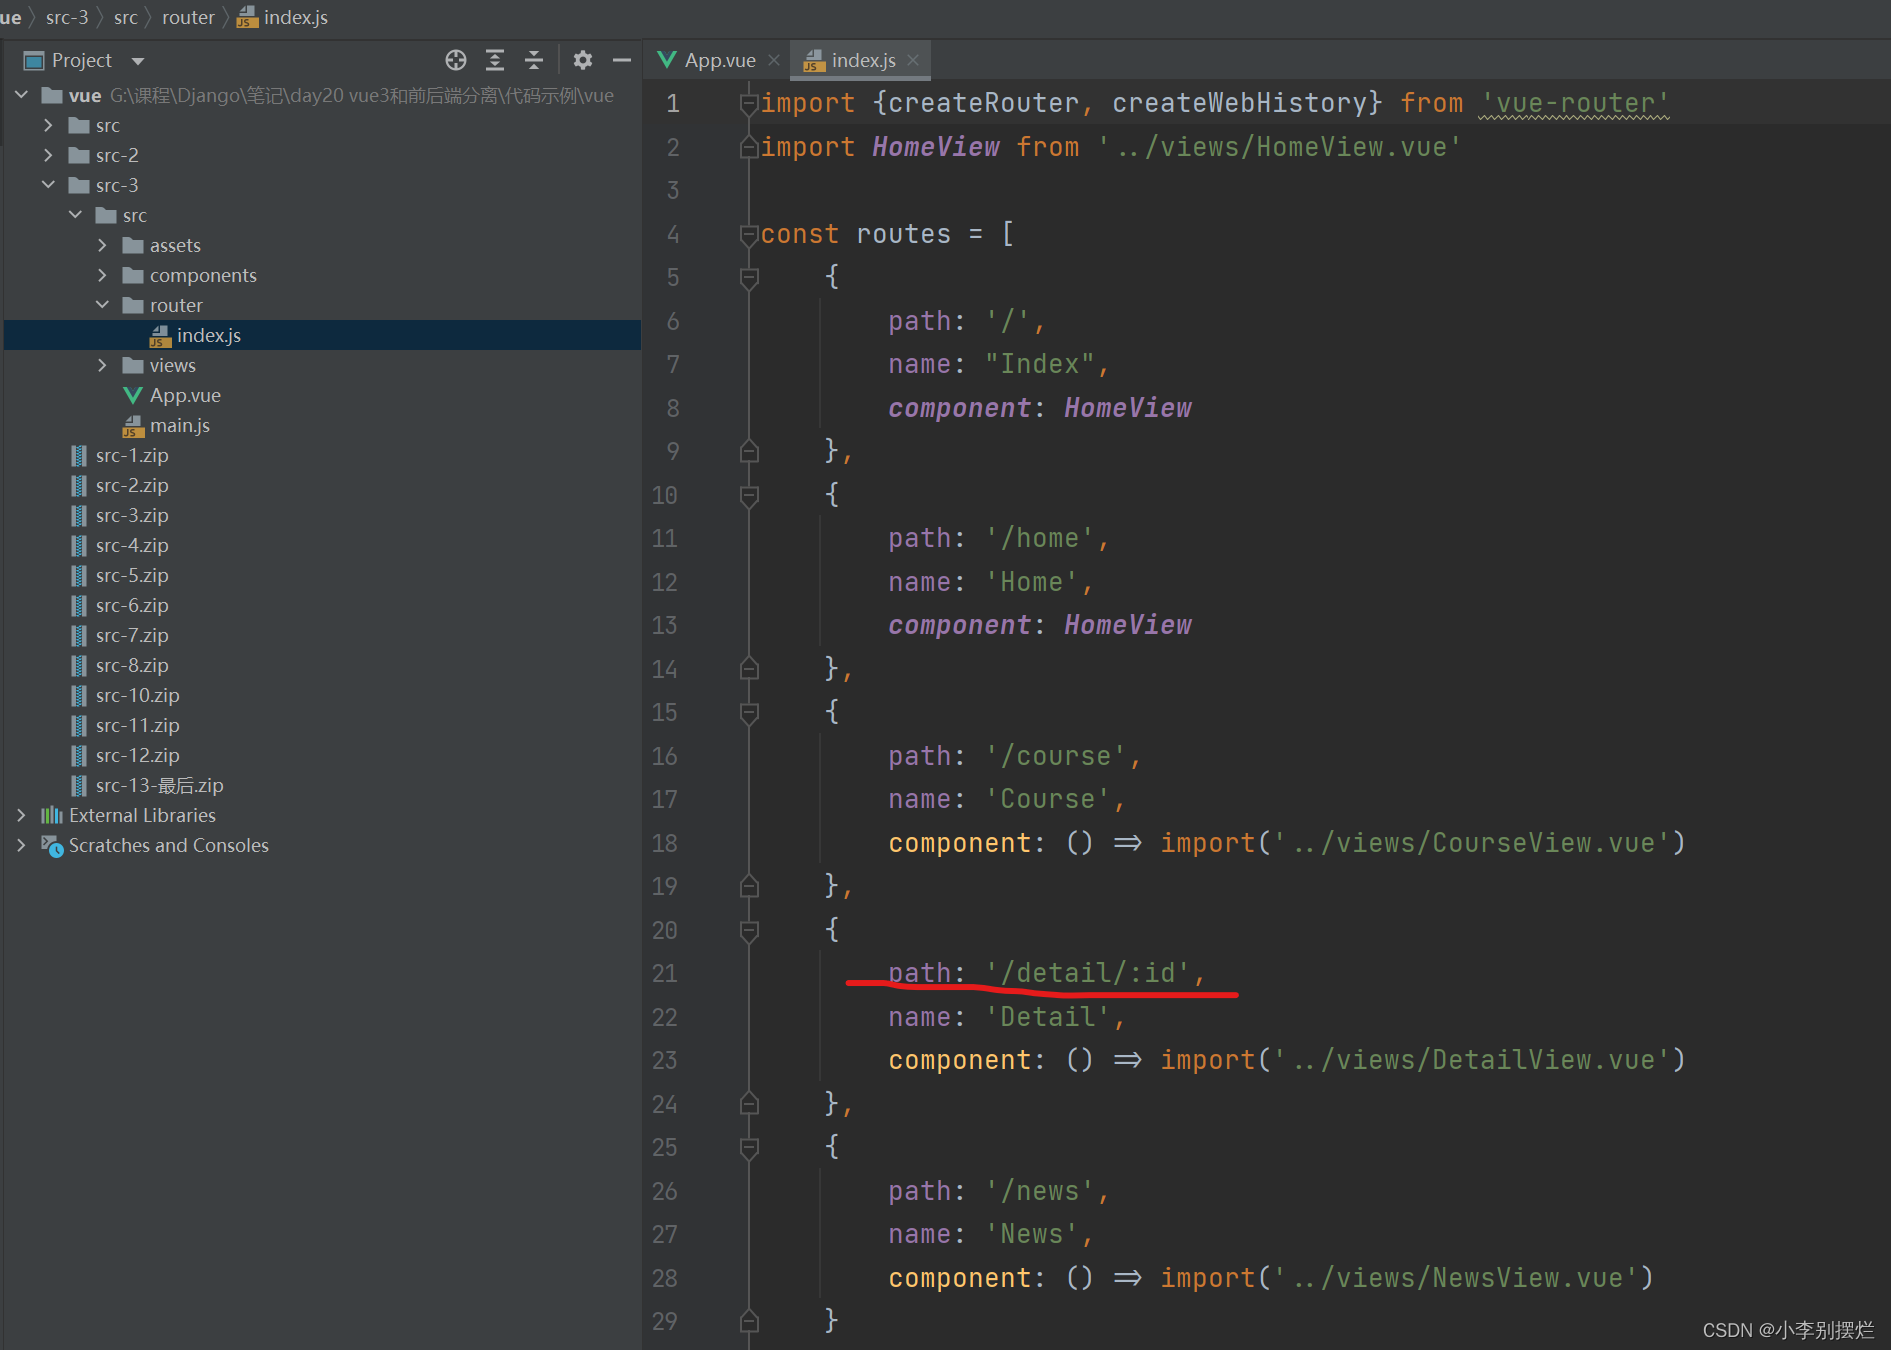Select main.js in the project tree

coord(179,425)
